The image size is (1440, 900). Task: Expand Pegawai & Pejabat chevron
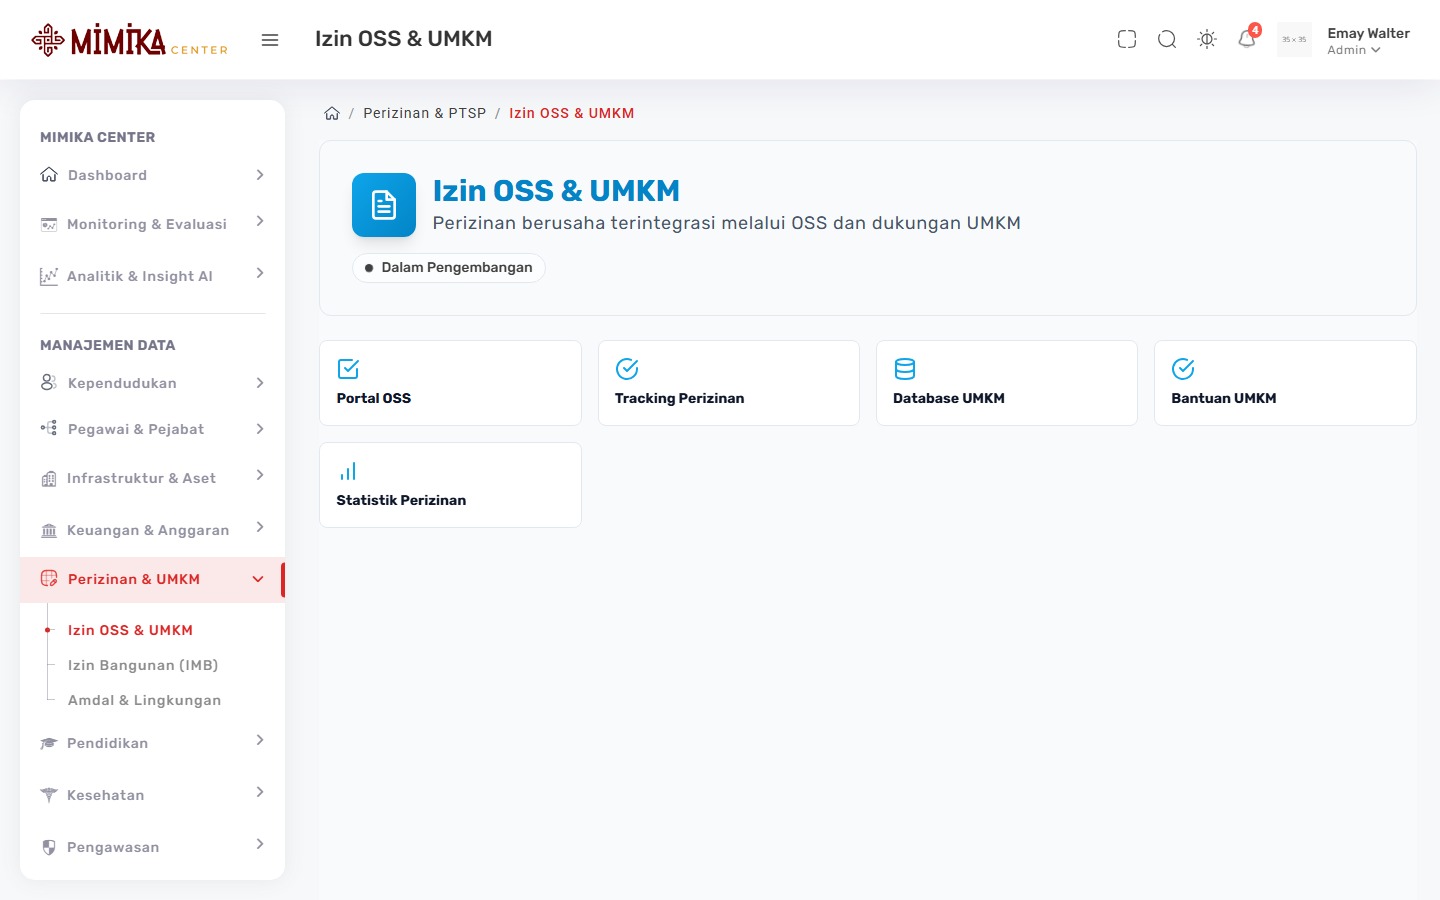click(x=260, y=429)
